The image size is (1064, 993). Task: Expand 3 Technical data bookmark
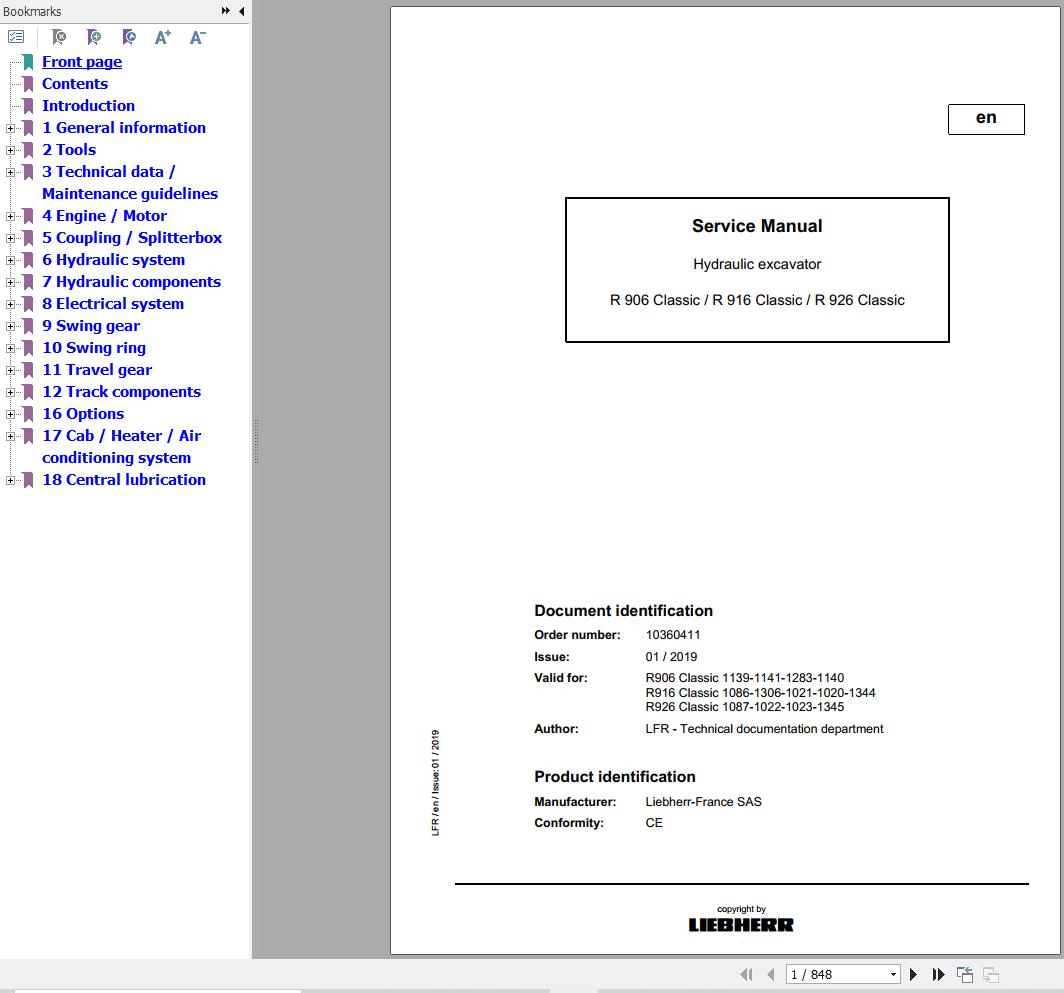point(10,172)
